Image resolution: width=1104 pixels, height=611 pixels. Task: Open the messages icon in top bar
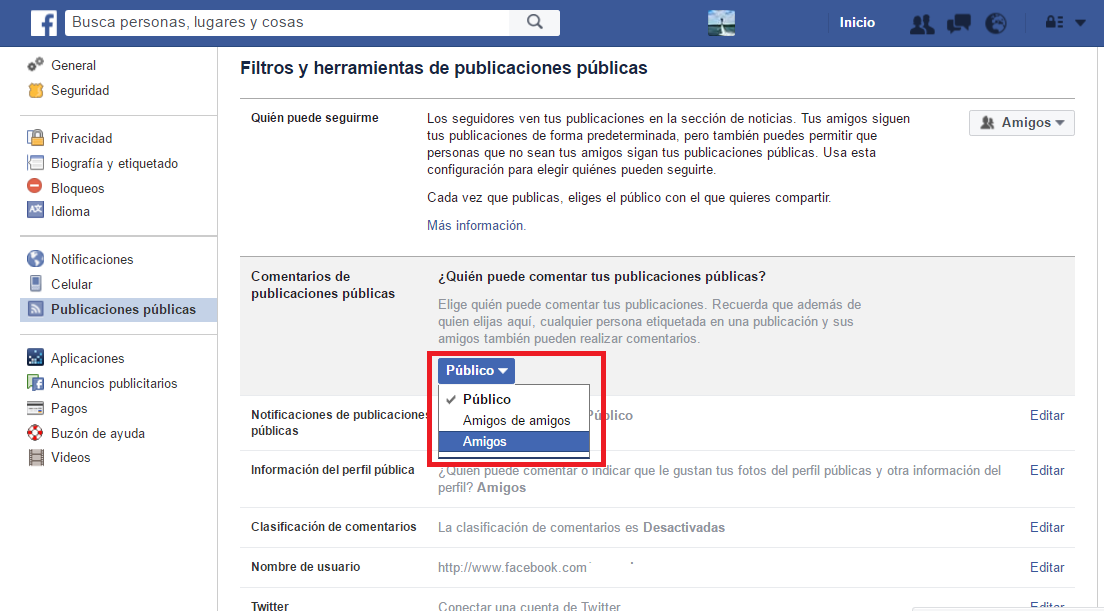click(x=959, y=24)
